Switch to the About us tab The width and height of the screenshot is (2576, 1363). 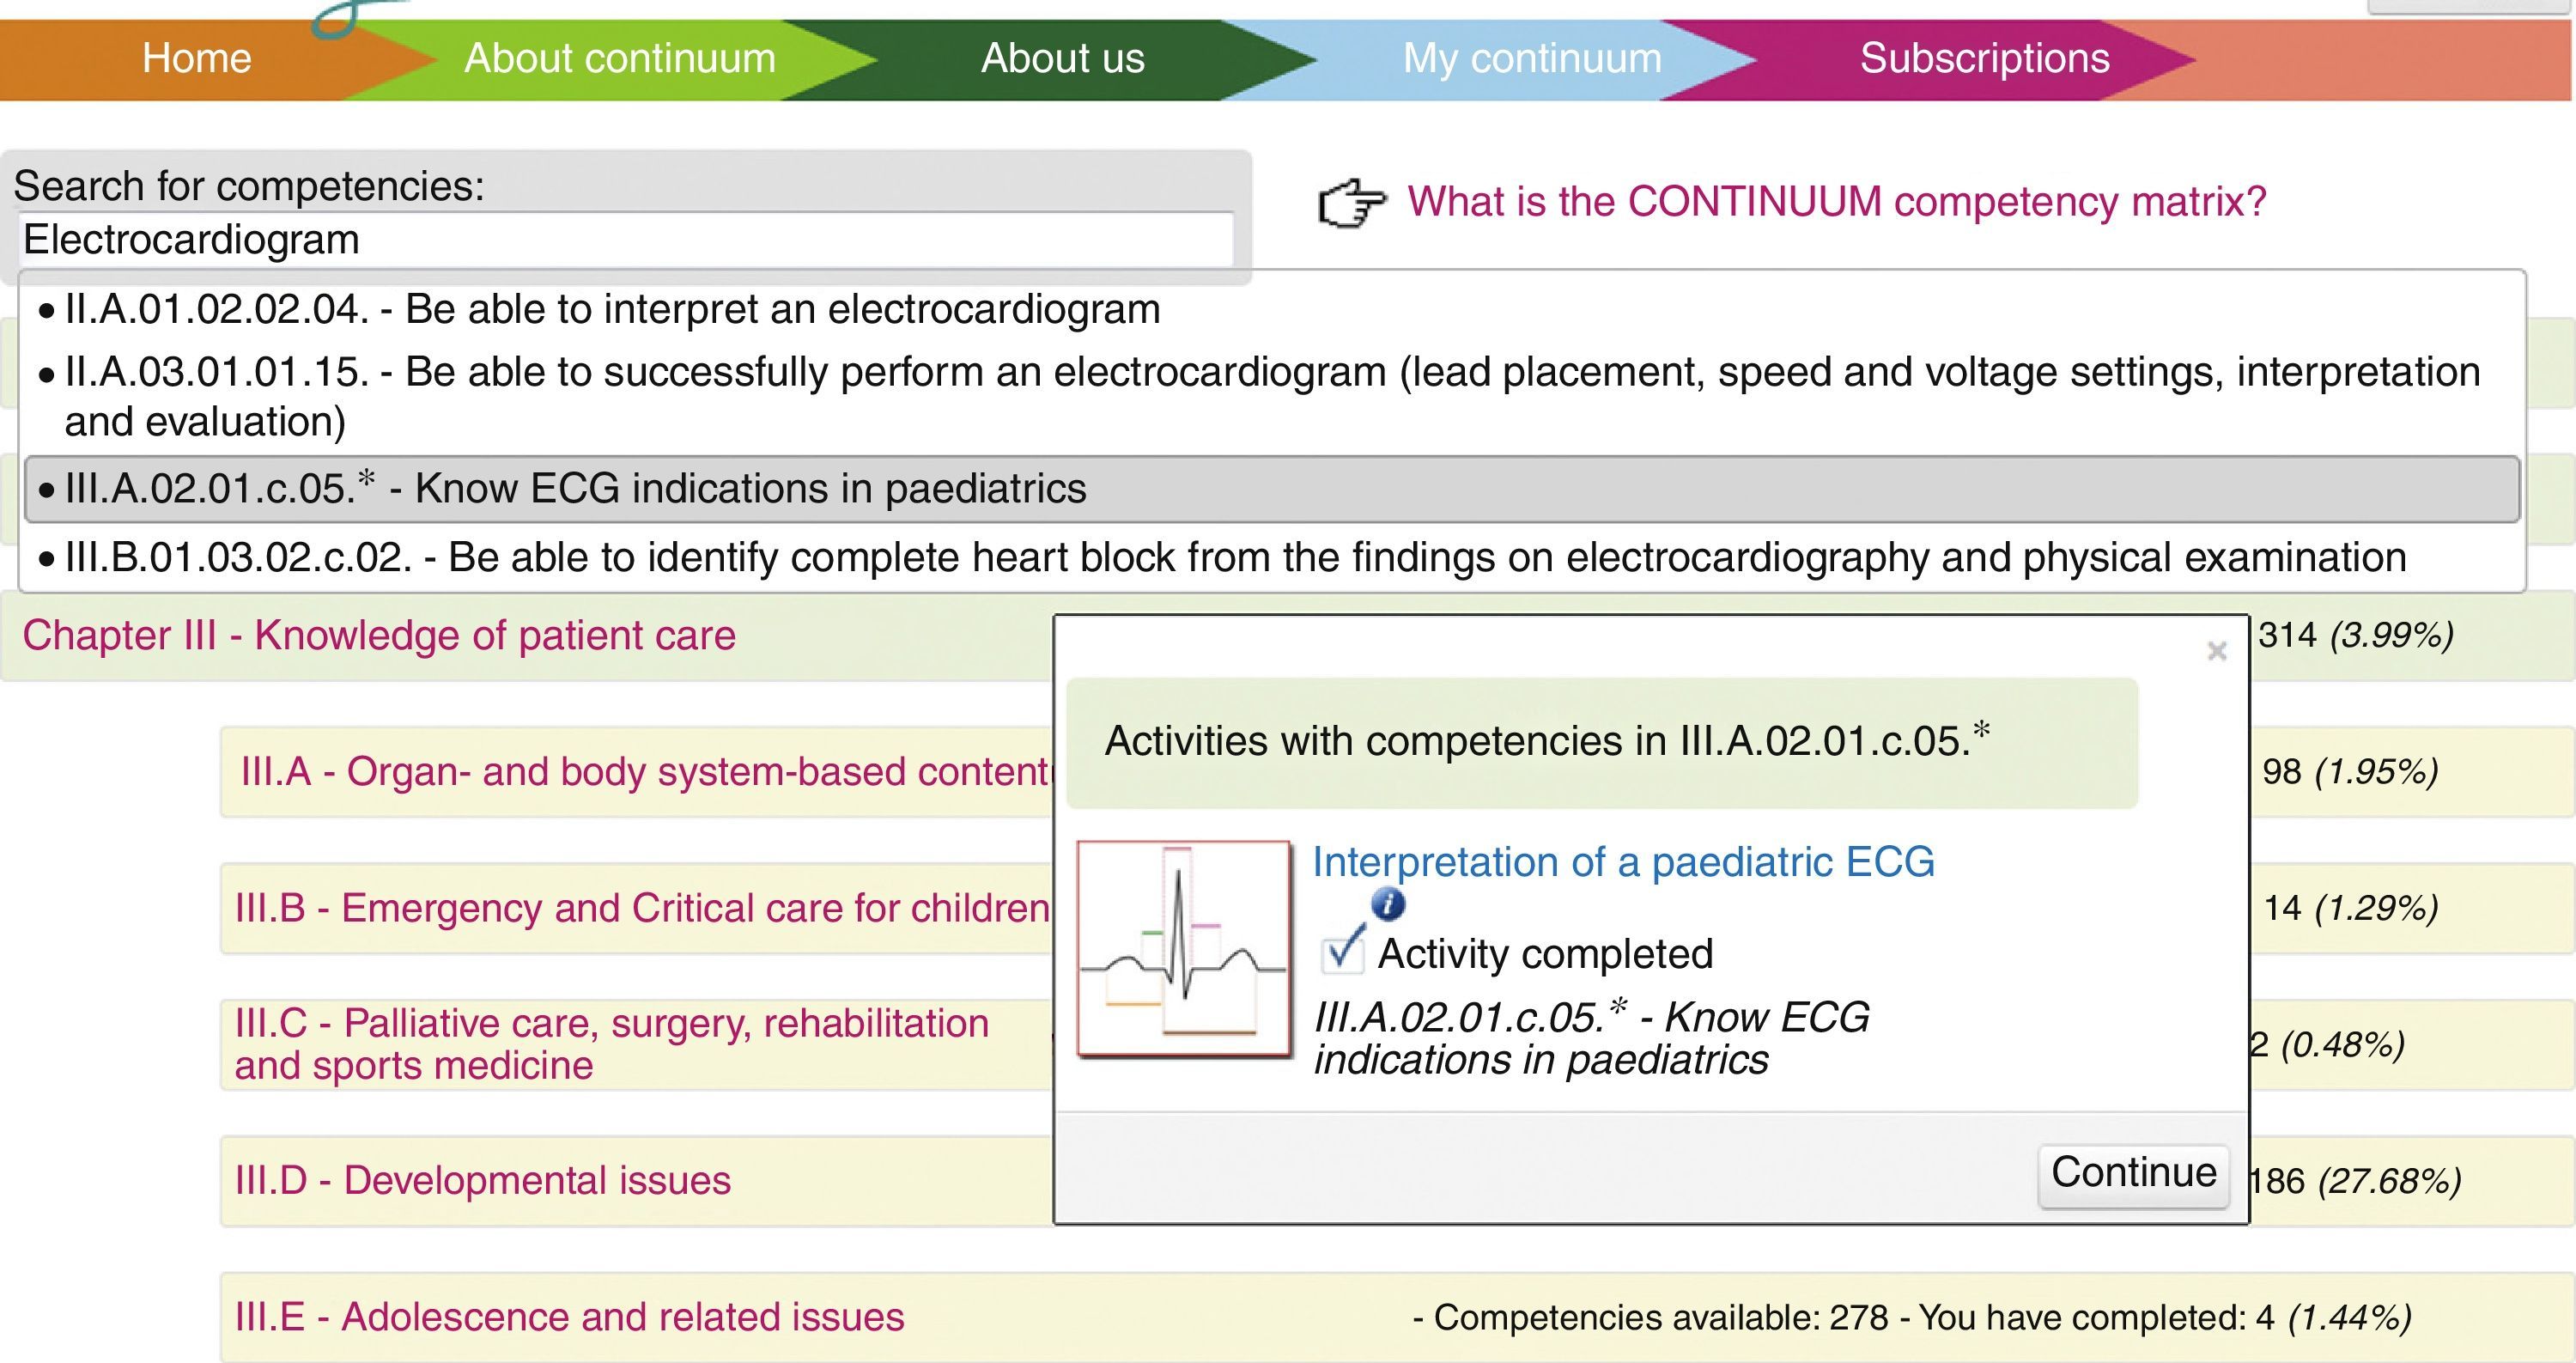pos(1062,58)
